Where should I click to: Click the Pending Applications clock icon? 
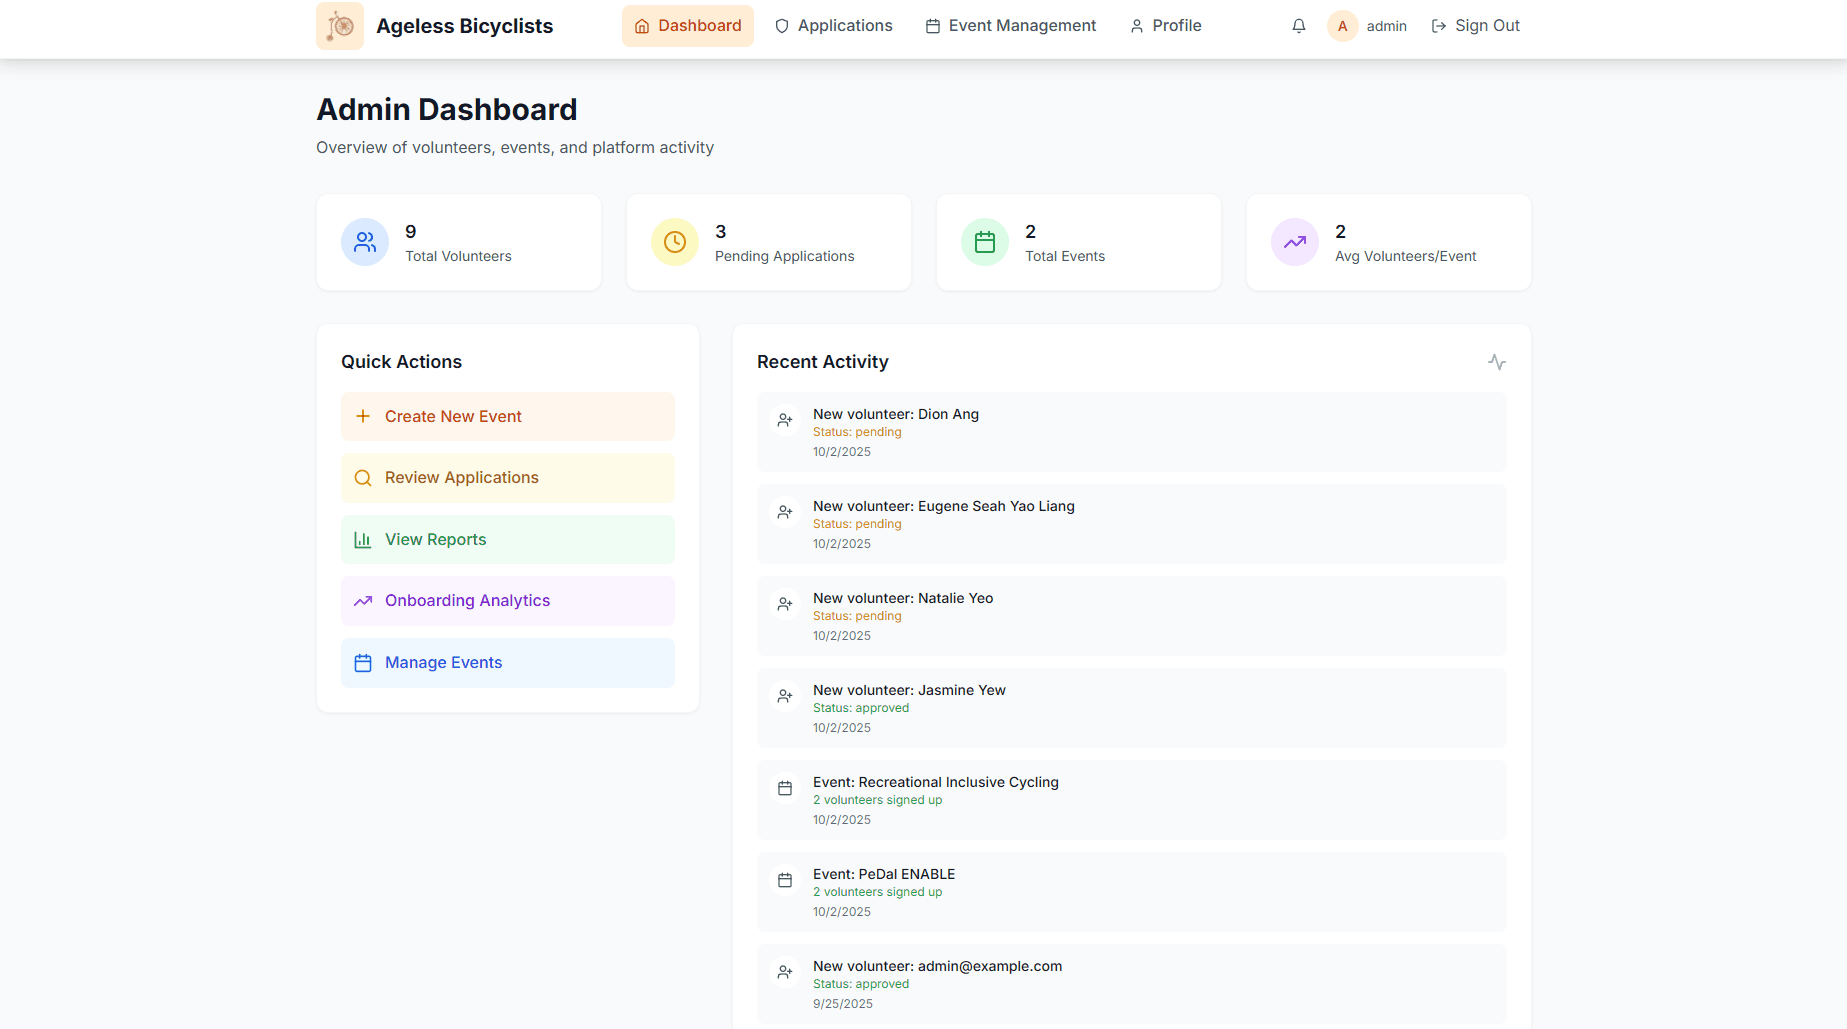pos(675,242)
